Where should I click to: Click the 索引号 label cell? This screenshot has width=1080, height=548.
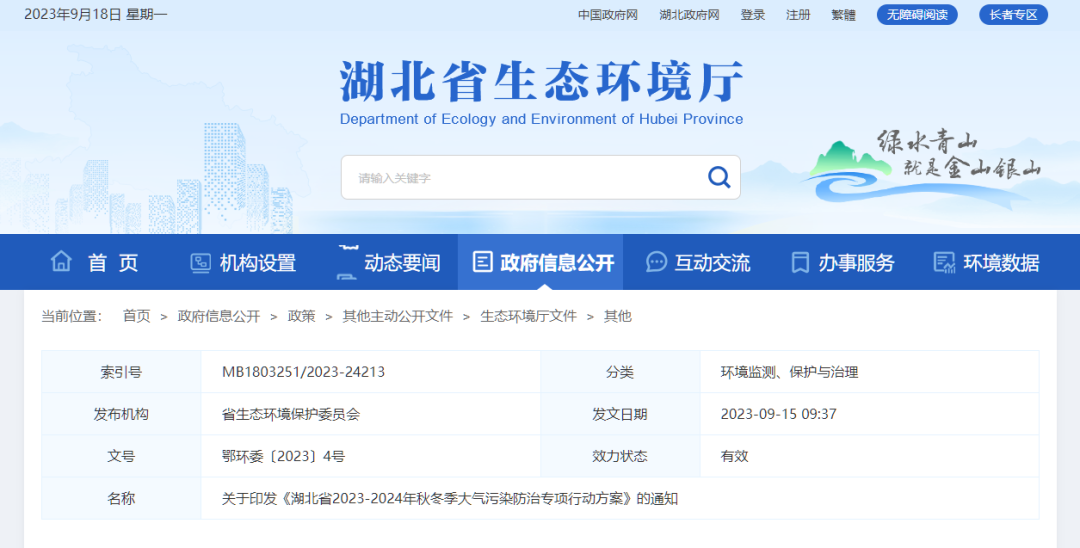121,372
